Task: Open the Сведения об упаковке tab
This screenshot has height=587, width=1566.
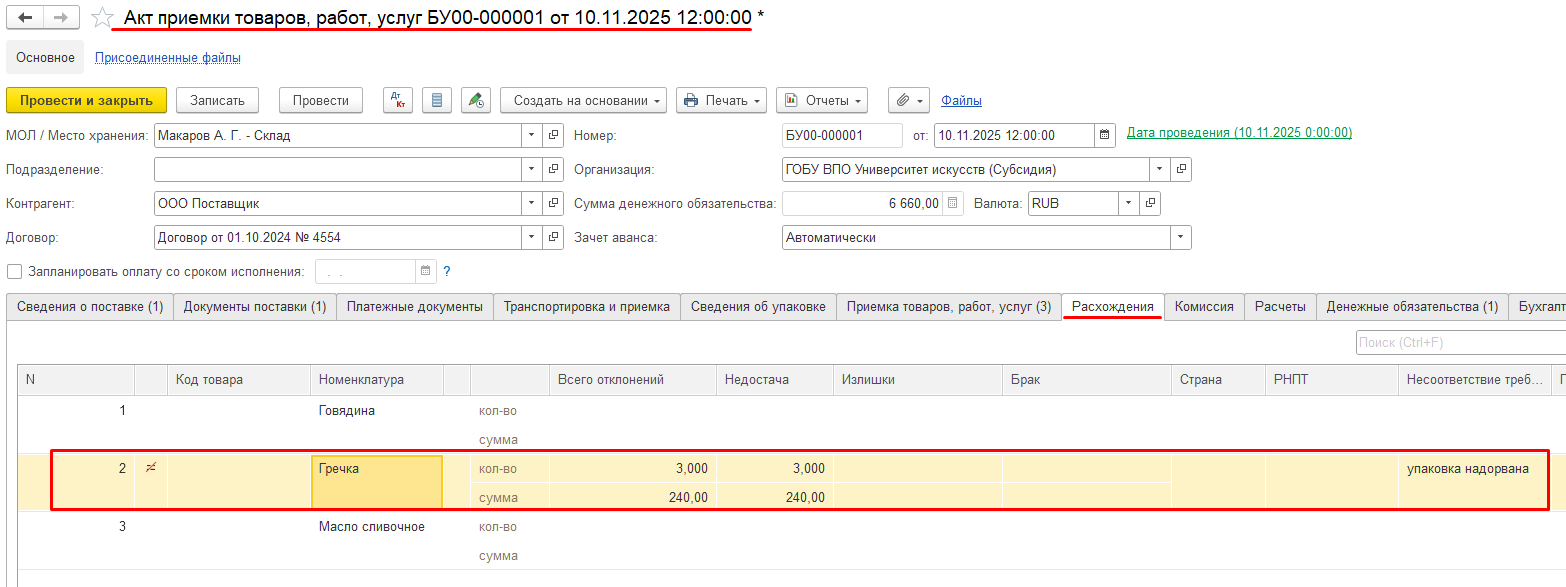Action: tap(758, 307)
